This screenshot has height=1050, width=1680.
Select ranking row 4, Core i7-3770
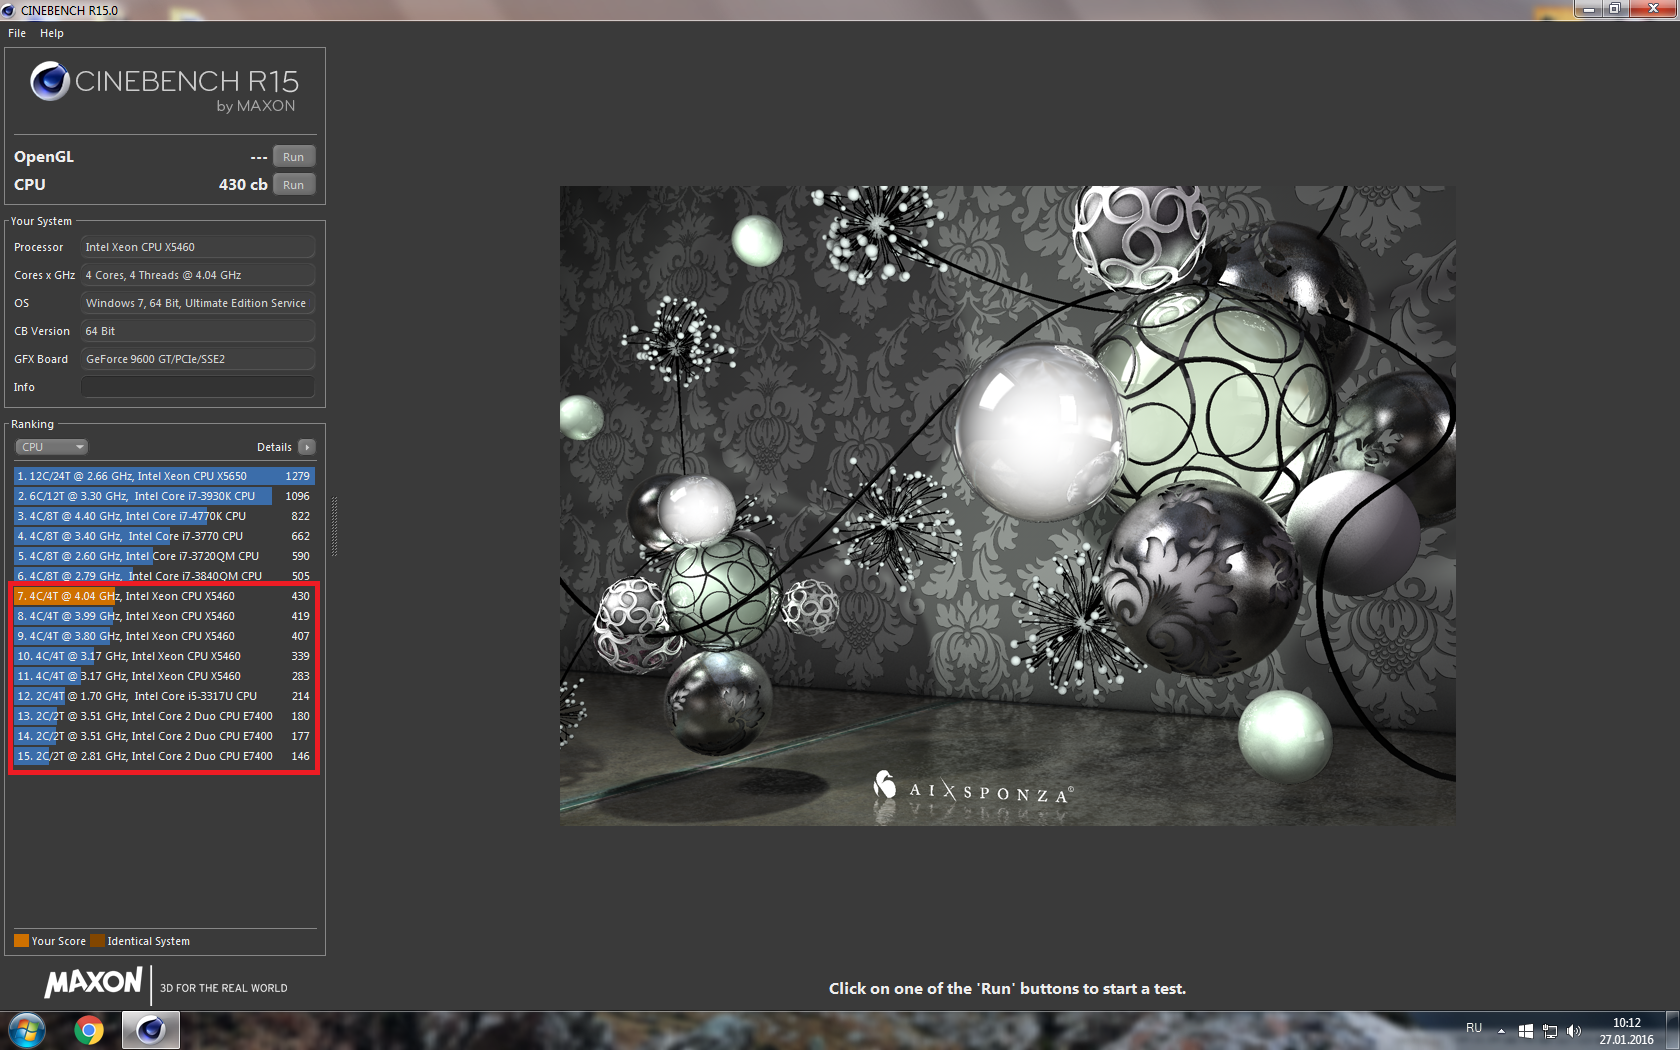coord(164,536)
